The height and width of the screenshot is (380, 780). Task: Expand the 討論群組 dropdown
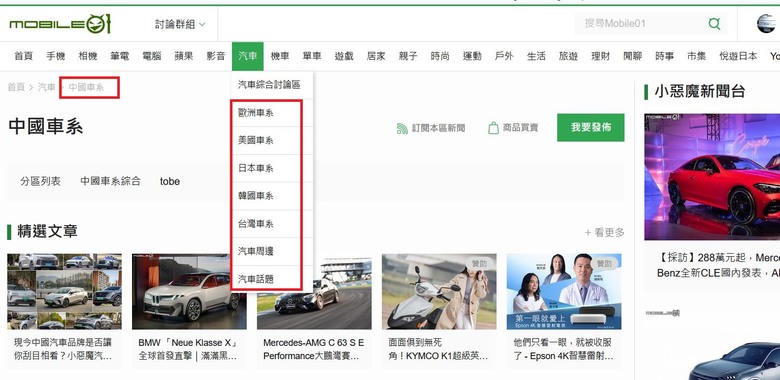pos(180,24)
